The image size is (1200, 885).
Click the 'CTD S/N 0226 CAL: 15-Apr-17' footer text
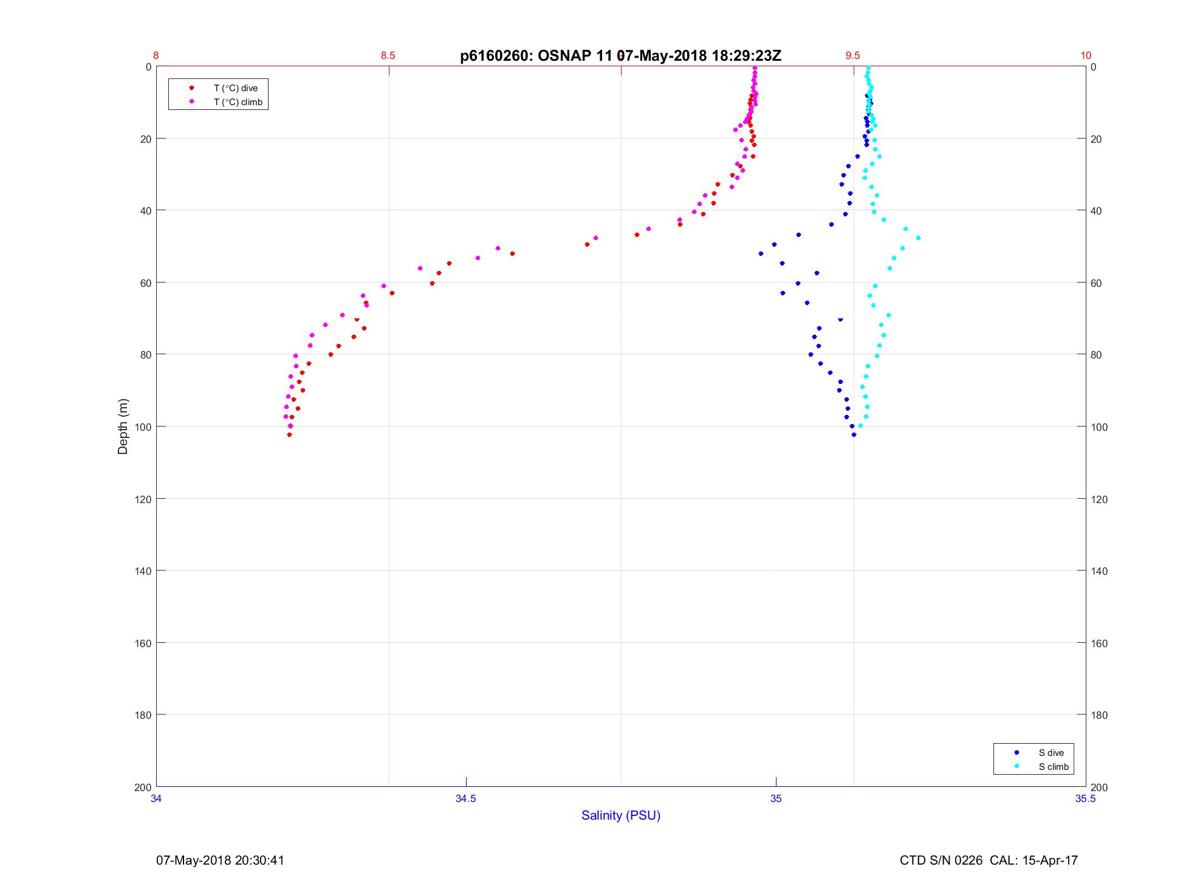(989, 860)
